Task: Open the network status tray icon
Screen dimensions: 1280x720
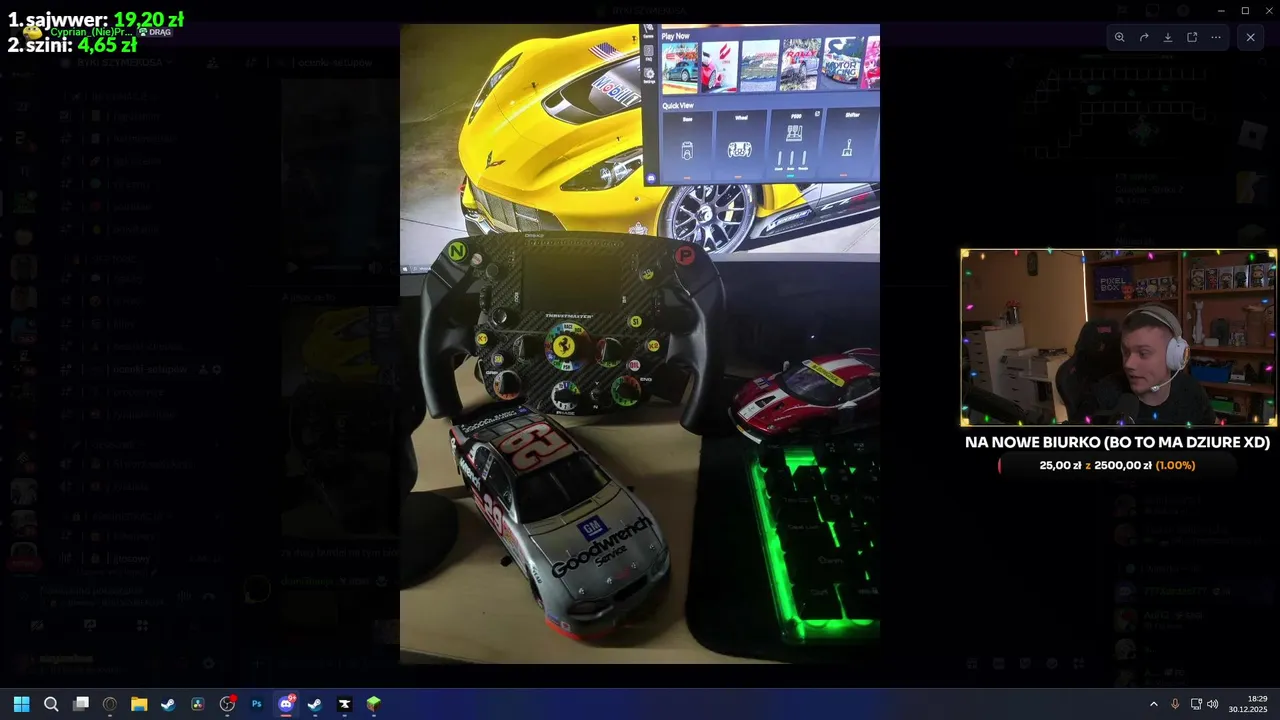Action: pos(1196,704)
